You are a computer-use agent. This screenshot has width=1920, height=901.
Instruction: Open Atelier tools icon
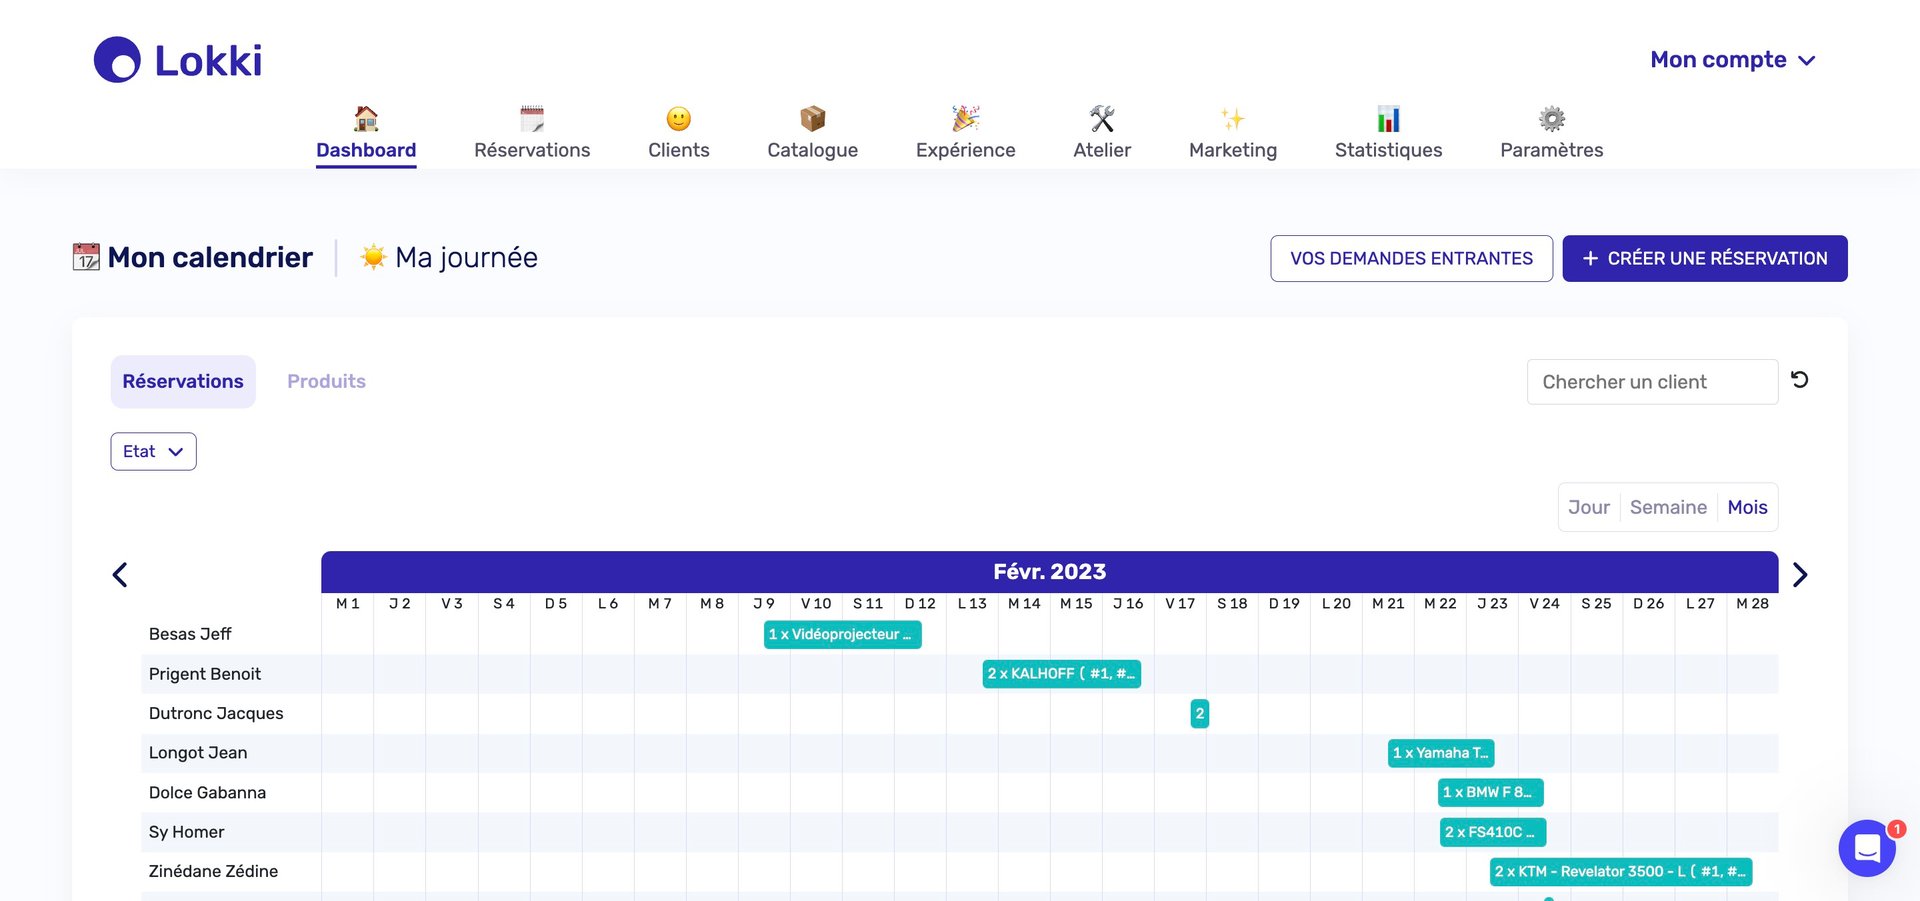[1102, 119]
